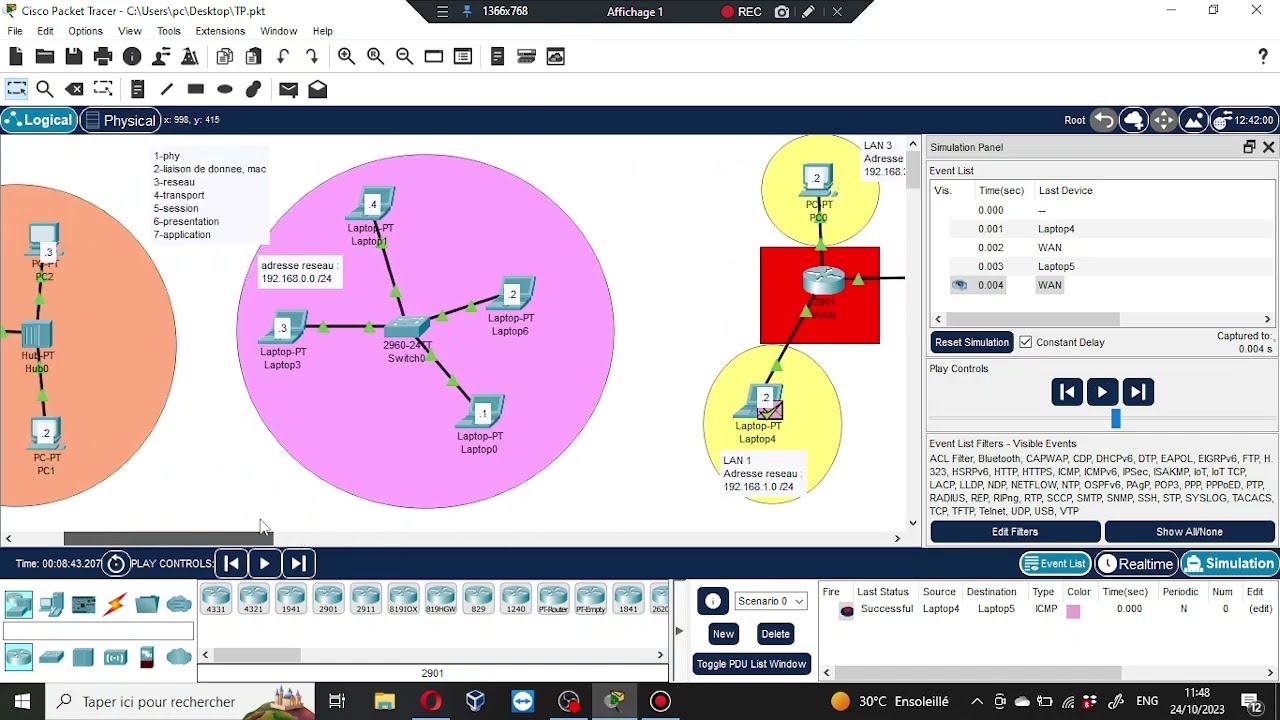
Task: Open the Edit menu
Action: (x=45, y=31)
